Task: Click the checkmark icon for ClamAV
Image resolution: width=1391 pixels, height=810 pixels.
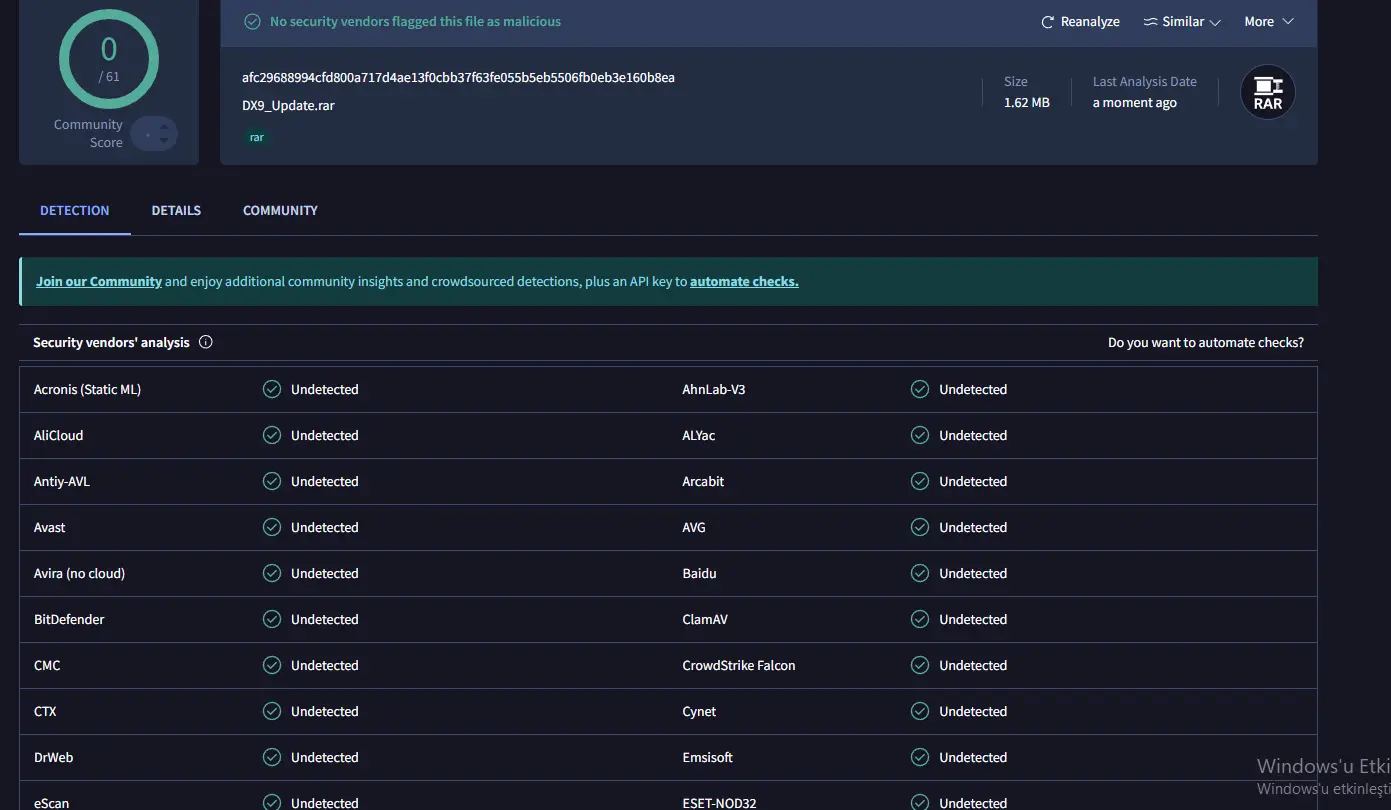Action: tap(920, 619)
